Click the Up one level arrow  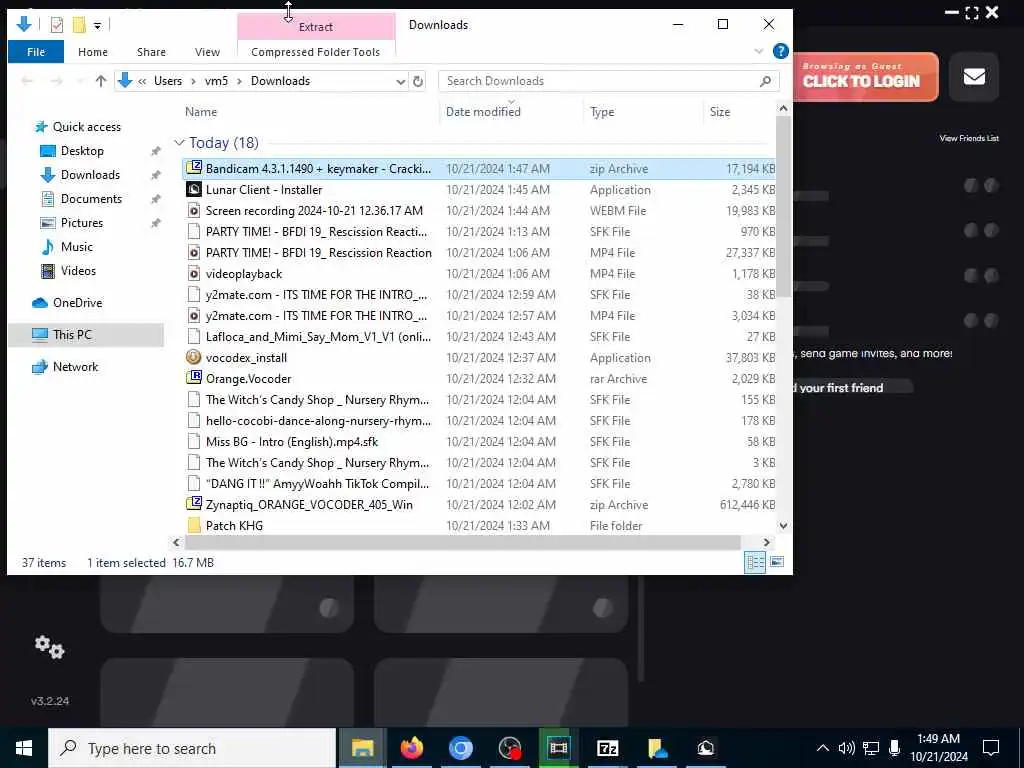click(101, 81)
